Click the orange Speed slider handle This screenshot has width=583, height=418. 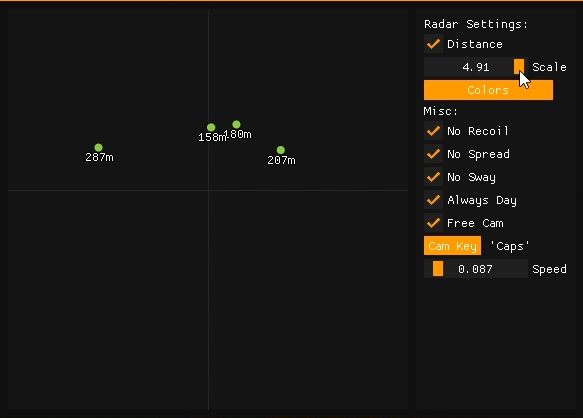(x=438, y=269)
